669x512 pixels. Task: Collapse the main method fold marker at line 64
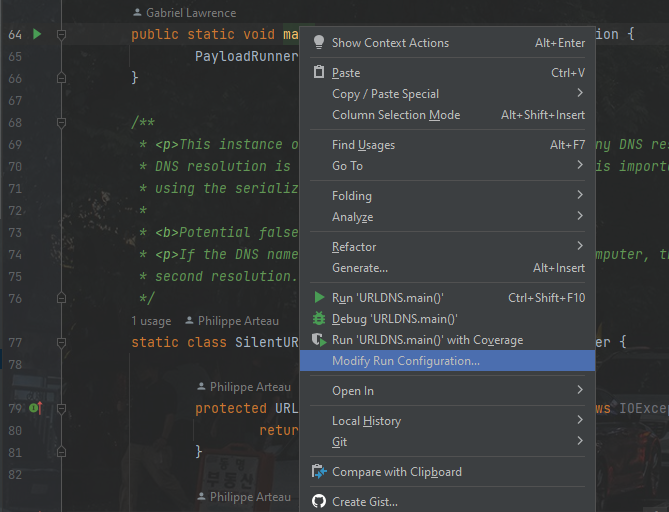pos(61,34)
